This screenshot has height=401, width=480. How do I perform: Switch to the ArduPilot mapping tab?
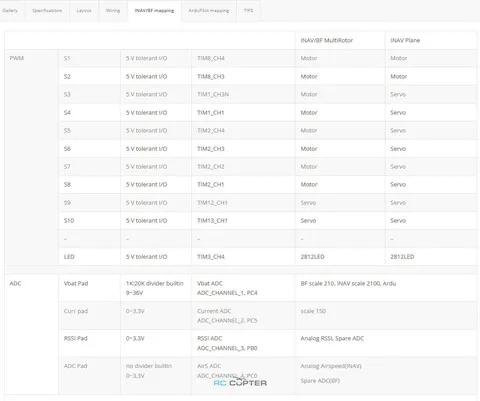(209, 11)
